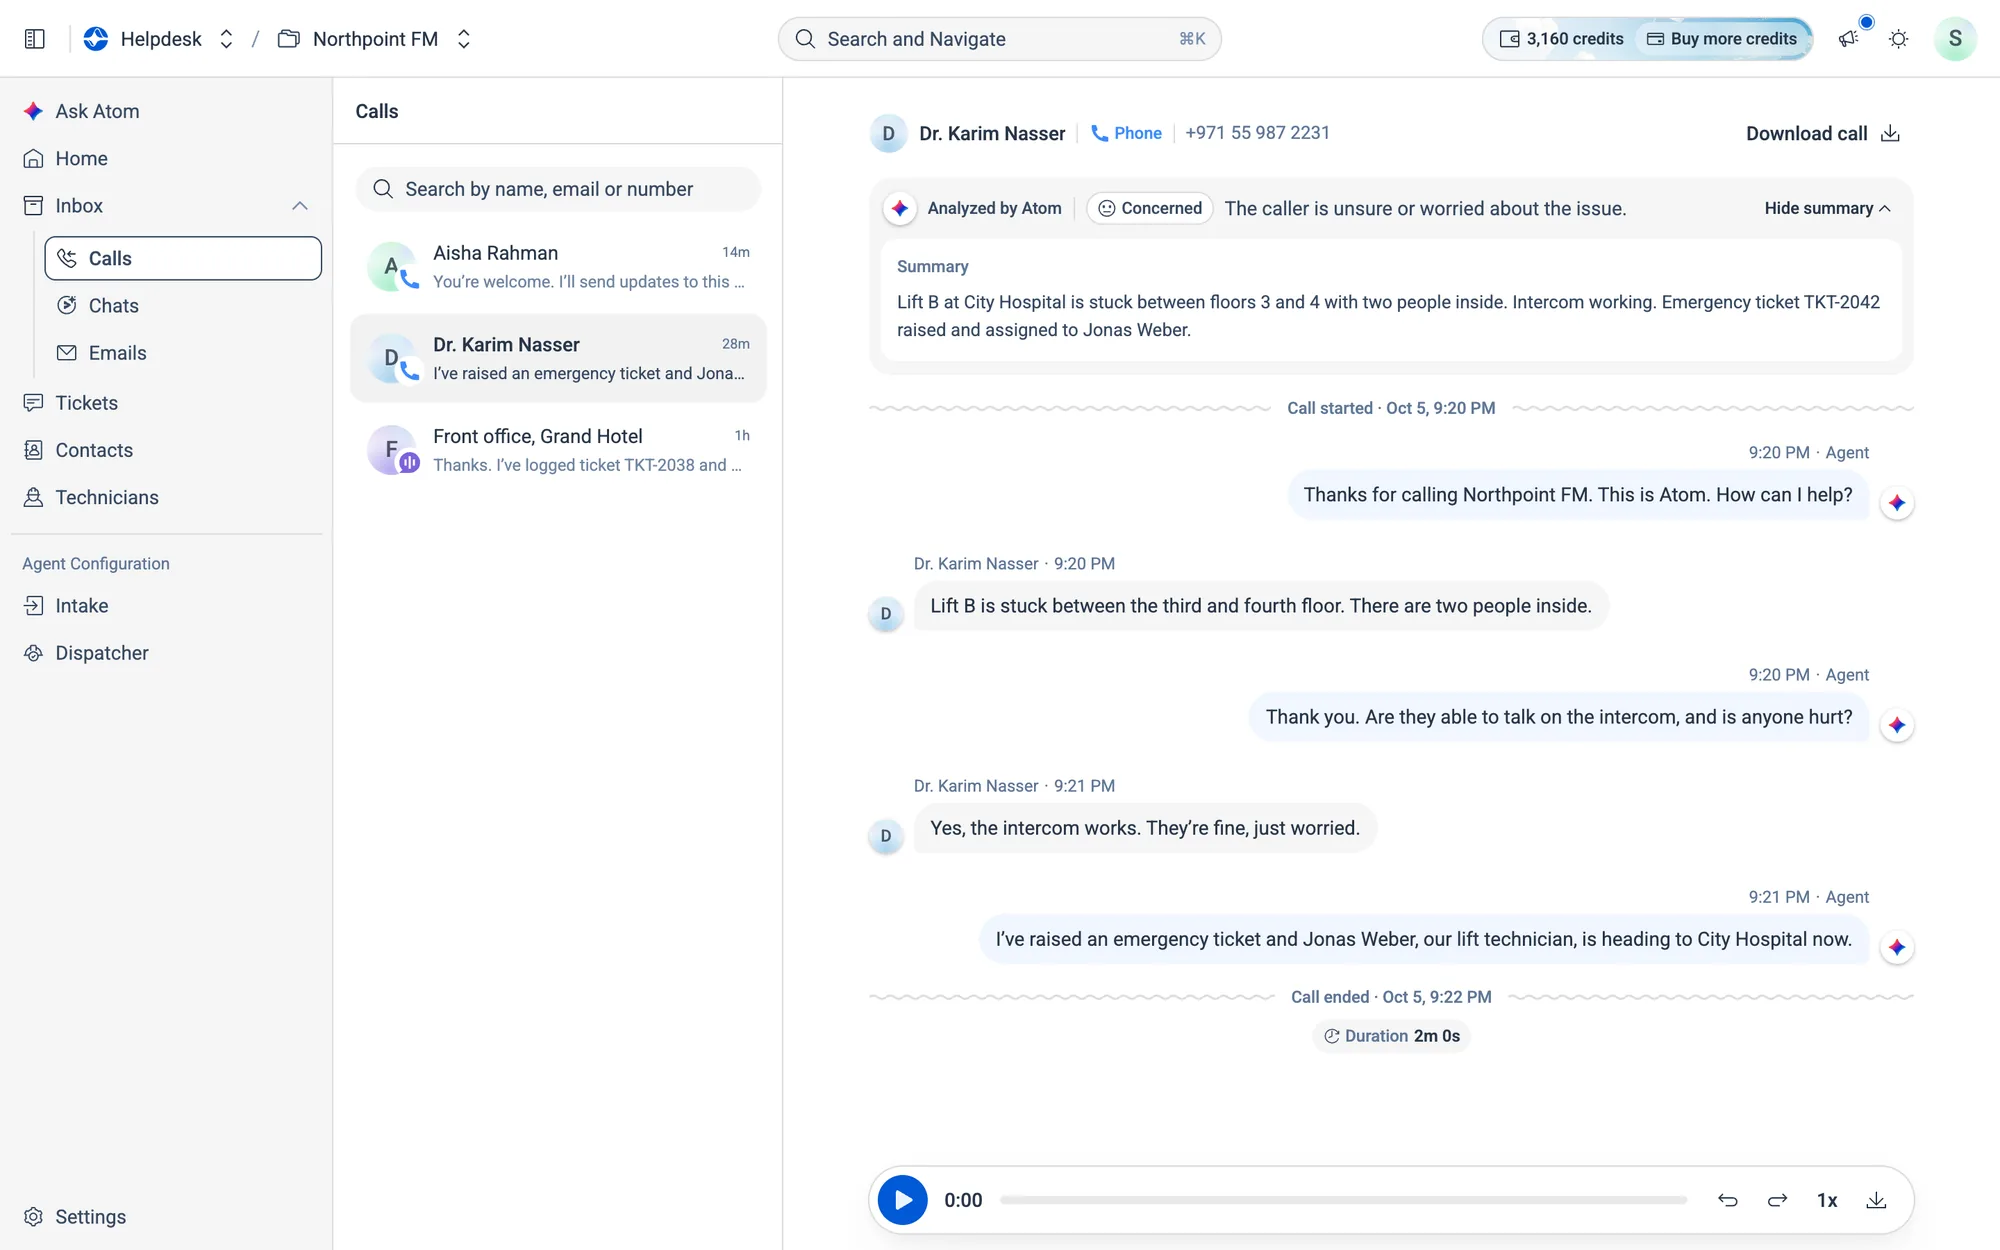The image size is (2000, 1250).
Task: Skip forward in the audio player
Action: pos(1777,1200)
